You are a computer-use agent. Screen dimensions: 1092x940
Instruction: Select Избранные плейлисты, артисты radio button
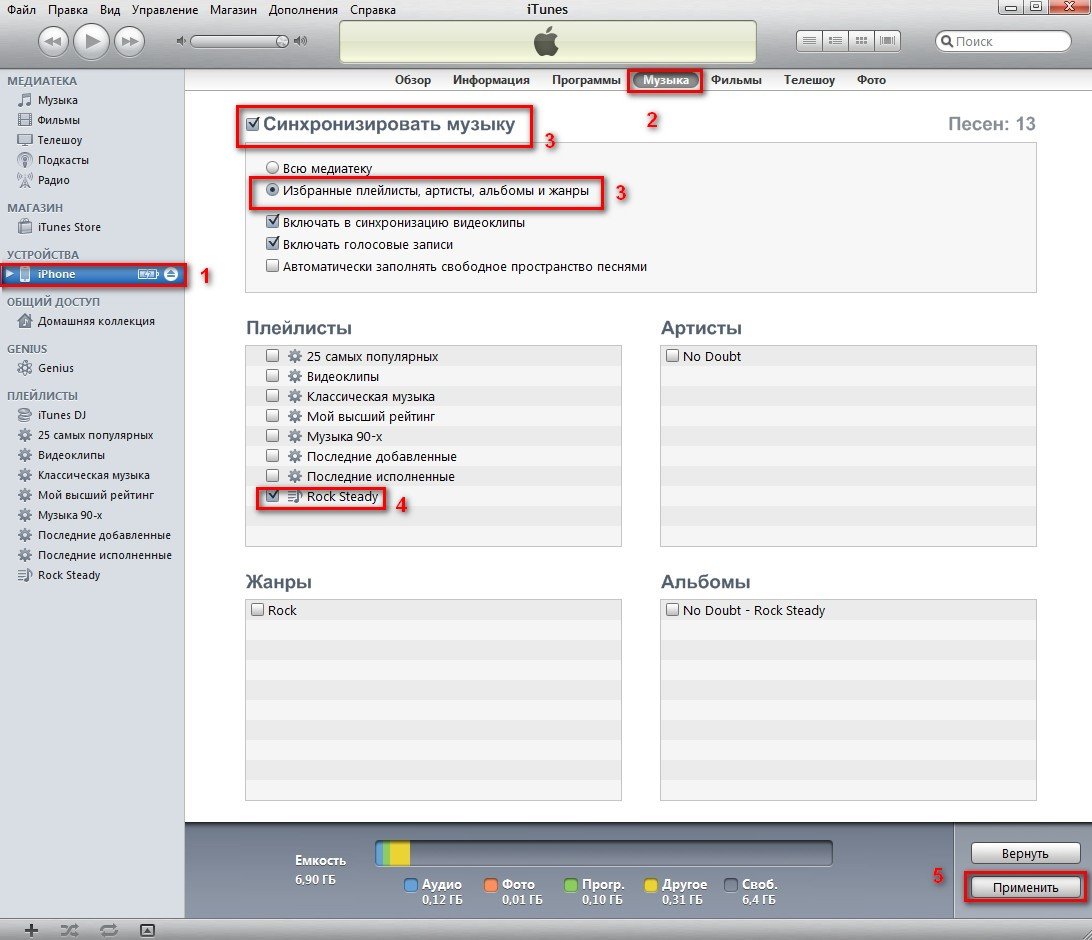pyautogui.click(x=272, y=190)
